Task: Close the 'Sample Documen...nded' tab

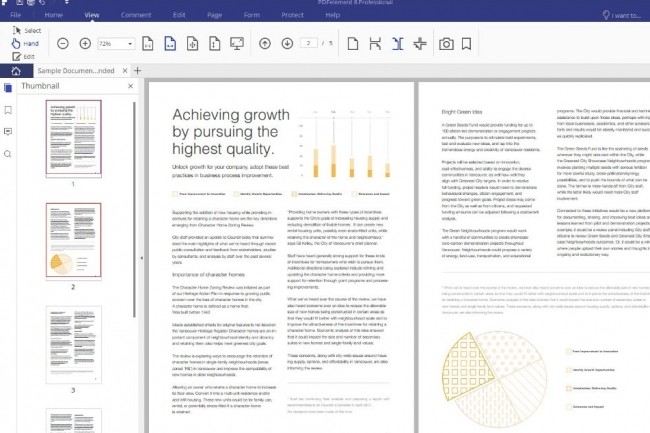Action: [125, 71]
